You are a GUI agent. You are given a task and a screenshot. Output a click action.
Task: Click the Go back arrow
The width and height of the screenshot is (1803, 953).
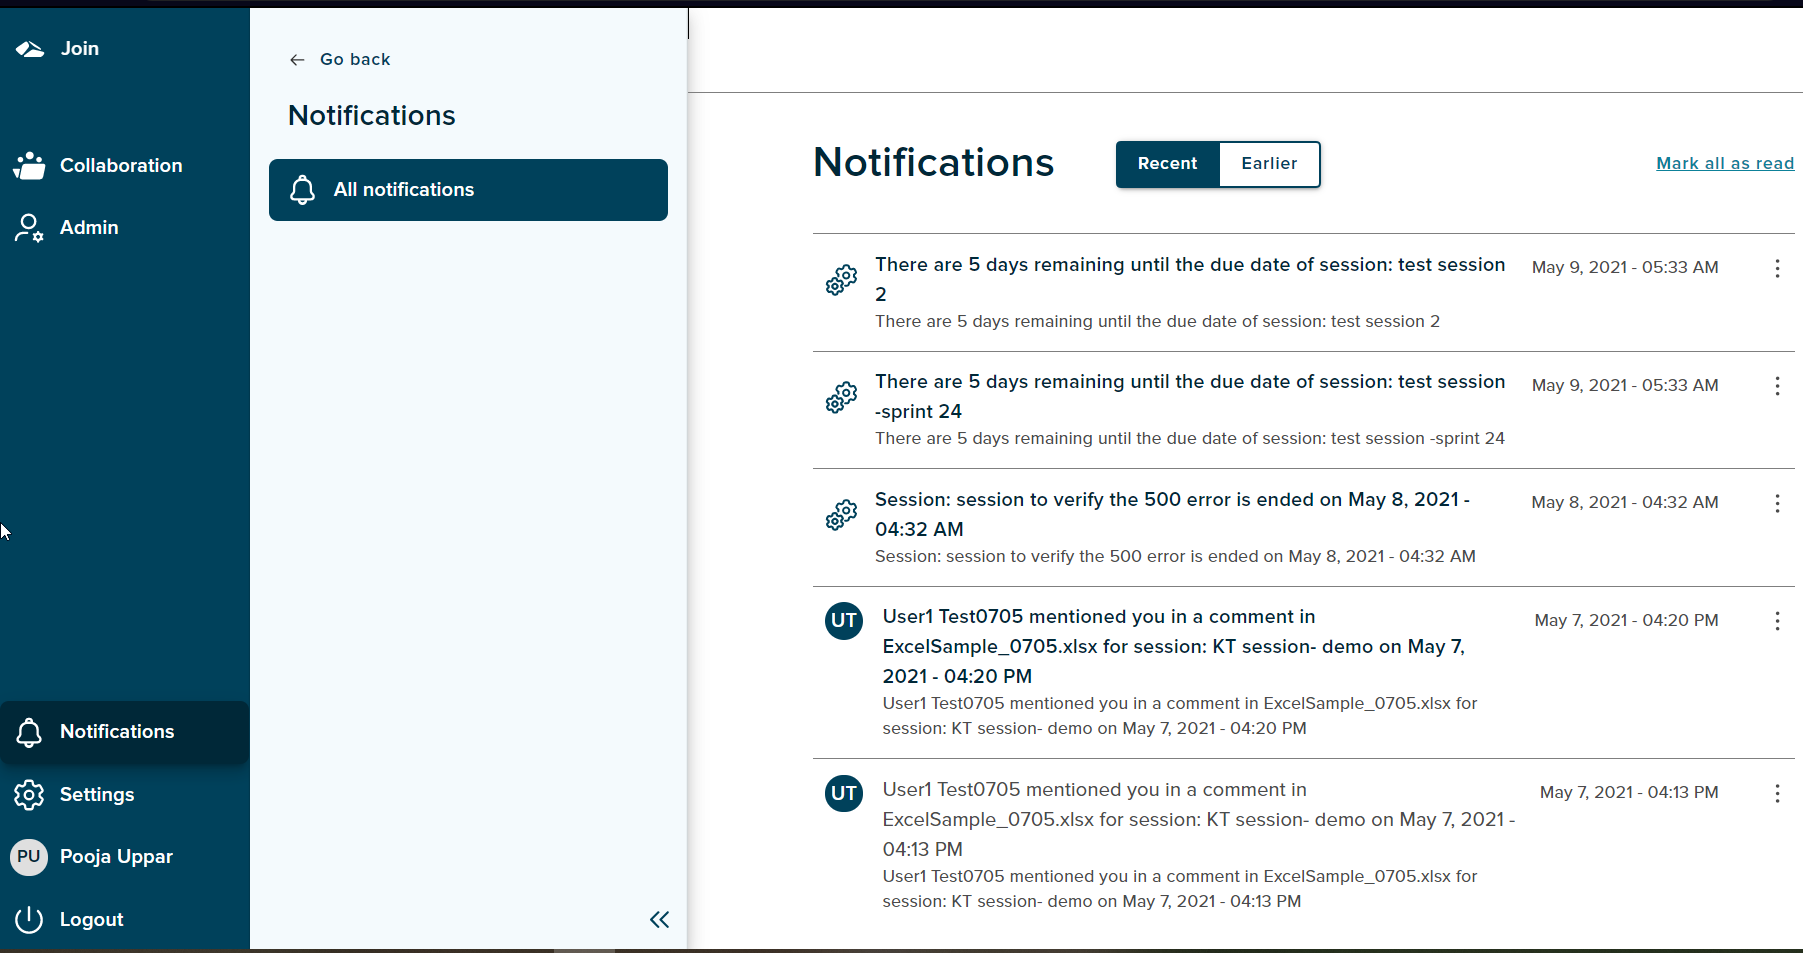[297, 59]
